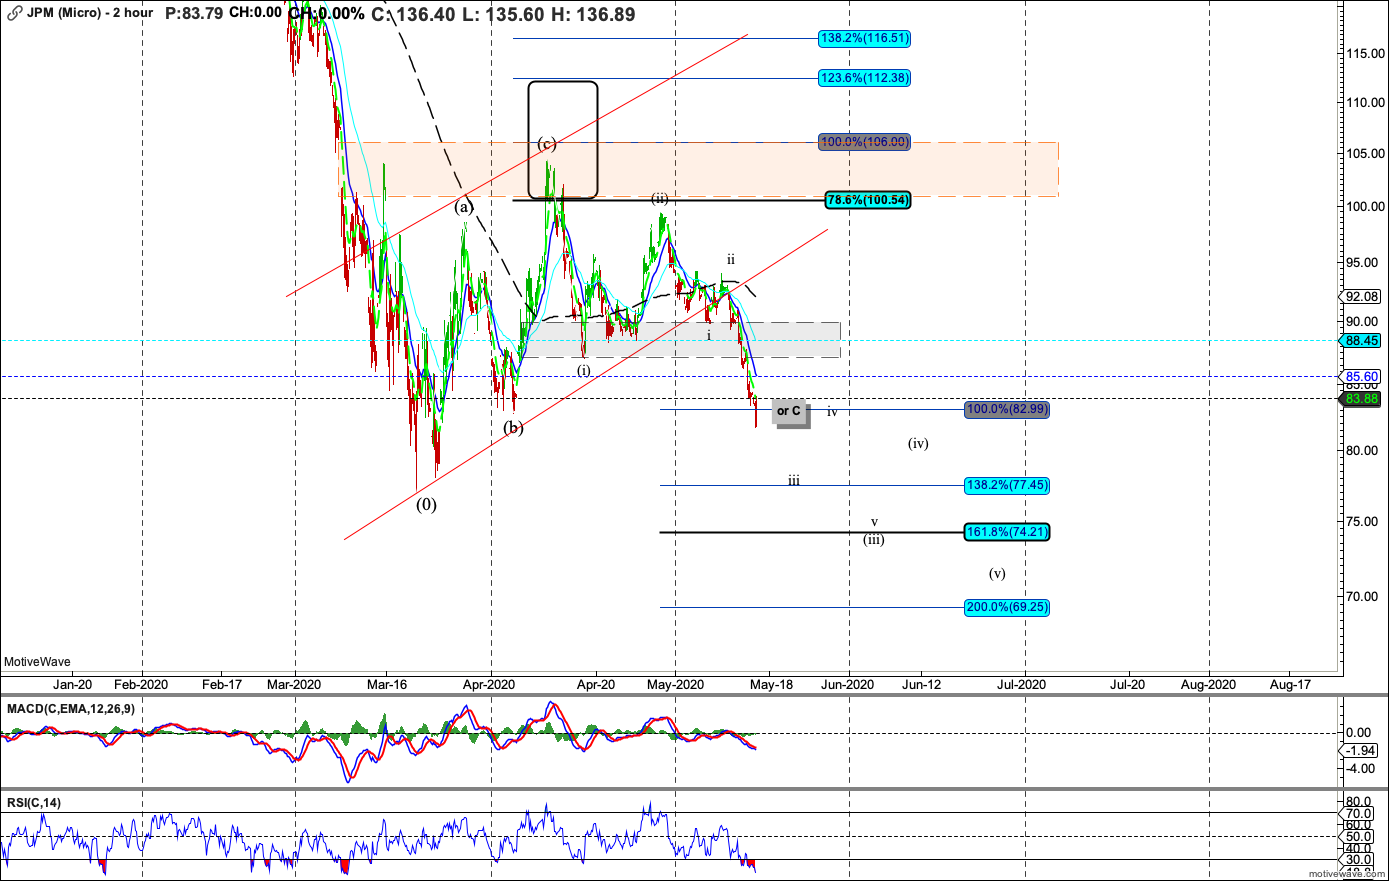Click the (b) wave label
This screenshot has height=881, width=1389.
coord(513,428)
